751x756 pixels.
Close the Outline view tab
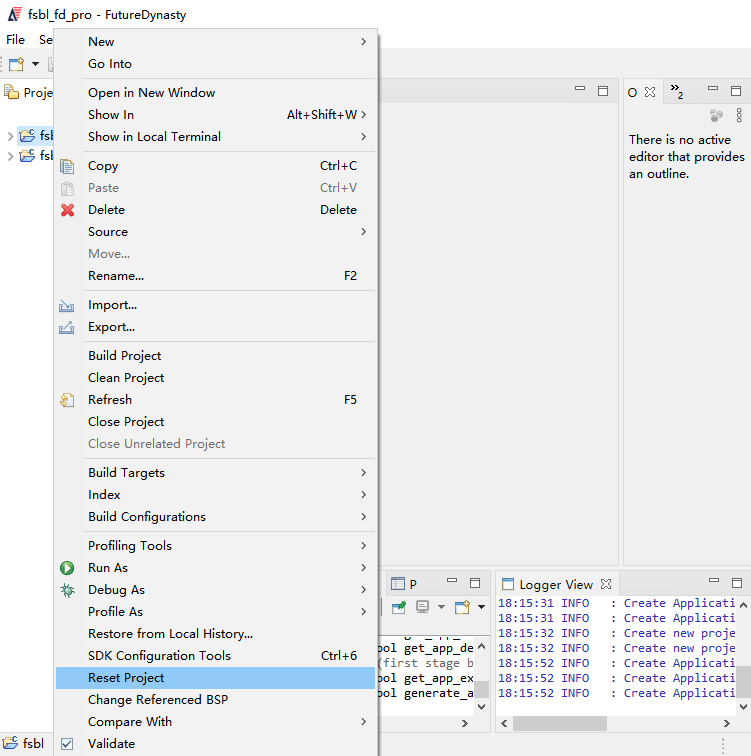pos(650,92)
